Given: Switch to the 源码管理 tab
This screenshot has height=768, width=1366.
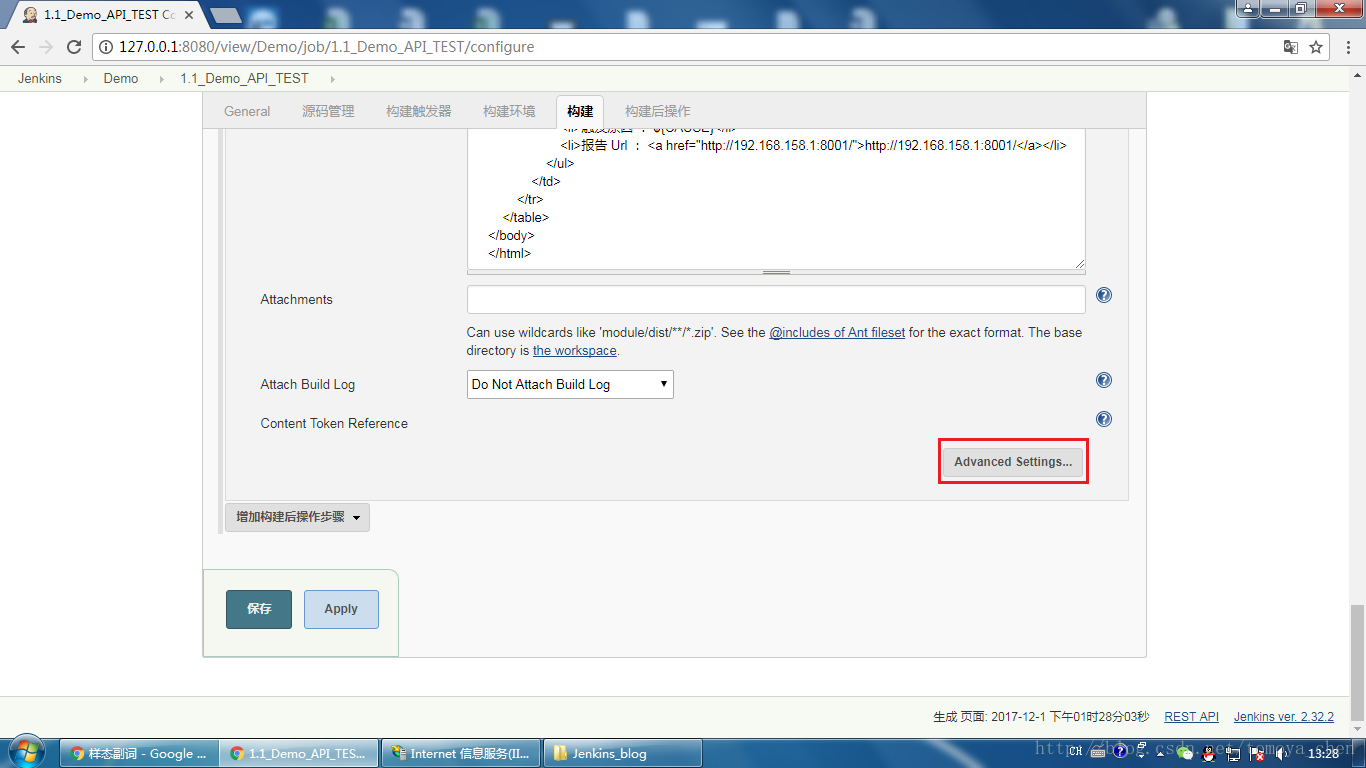Looking at the screenshot, I should [x=328, y=111].
